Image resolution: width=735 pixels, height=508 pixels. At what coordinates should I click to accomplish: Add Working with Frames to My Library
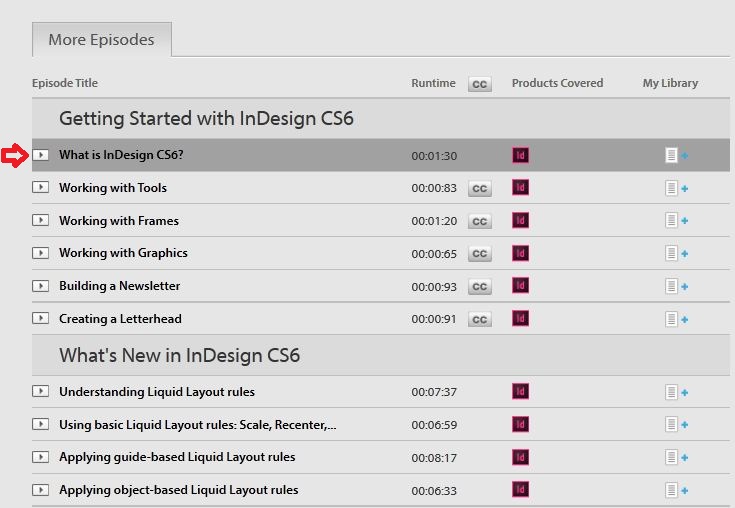point(676,220)
